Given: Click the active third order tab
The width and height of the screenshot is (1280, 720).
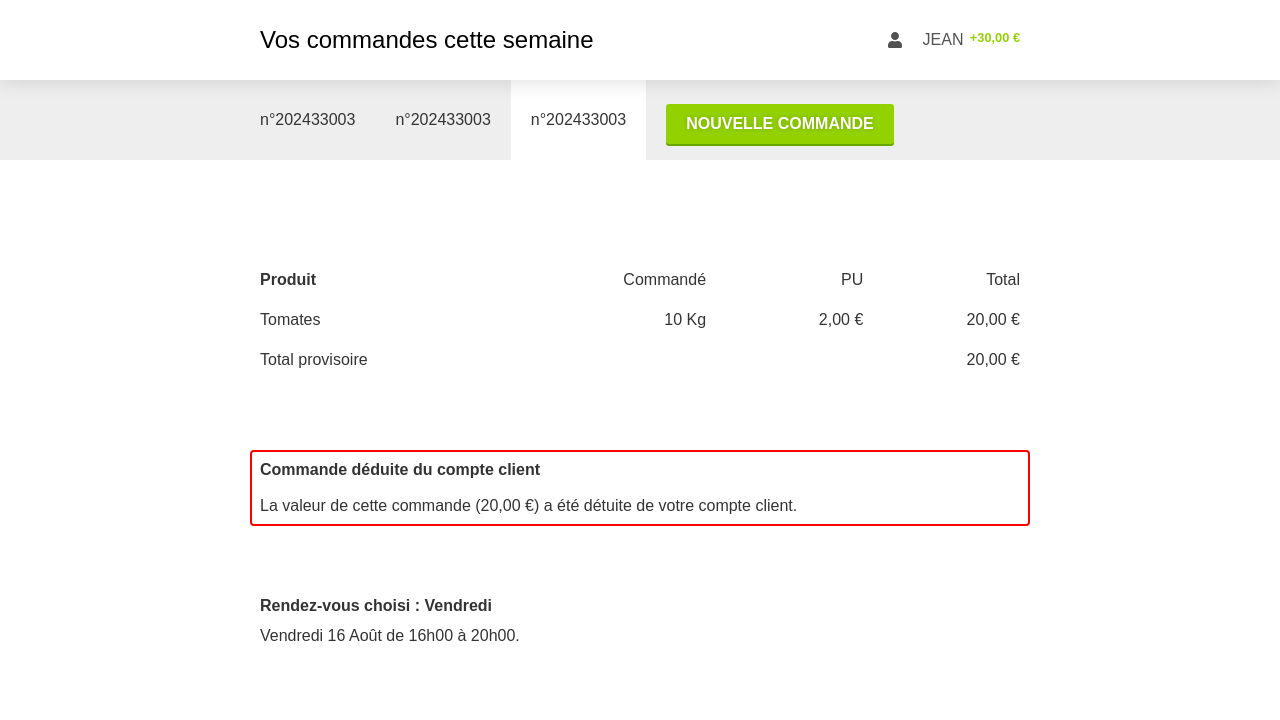Looking at the screenshot, I should coord(578,120).
